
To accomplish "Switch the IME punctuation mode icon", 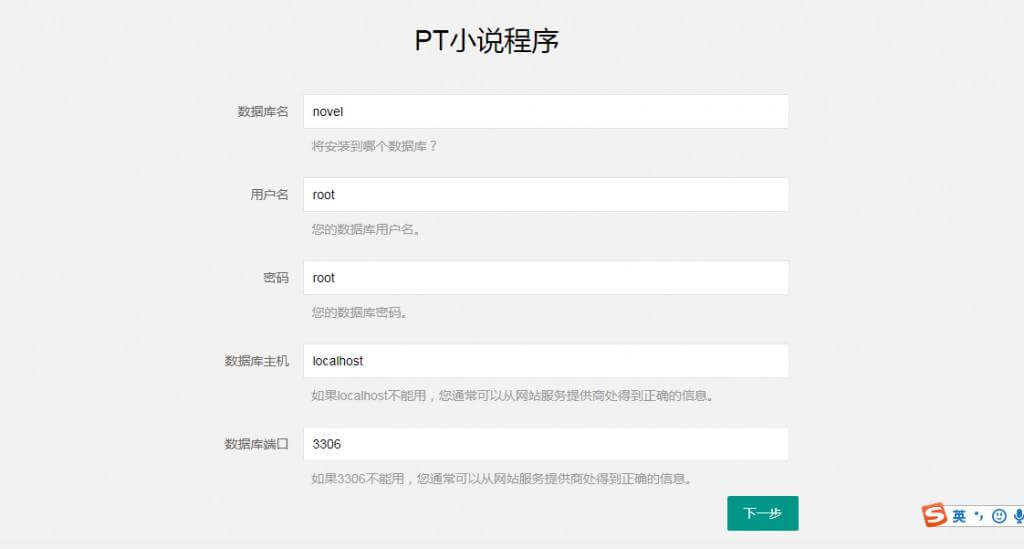I will pyautogui.click(x=978, y=516).
